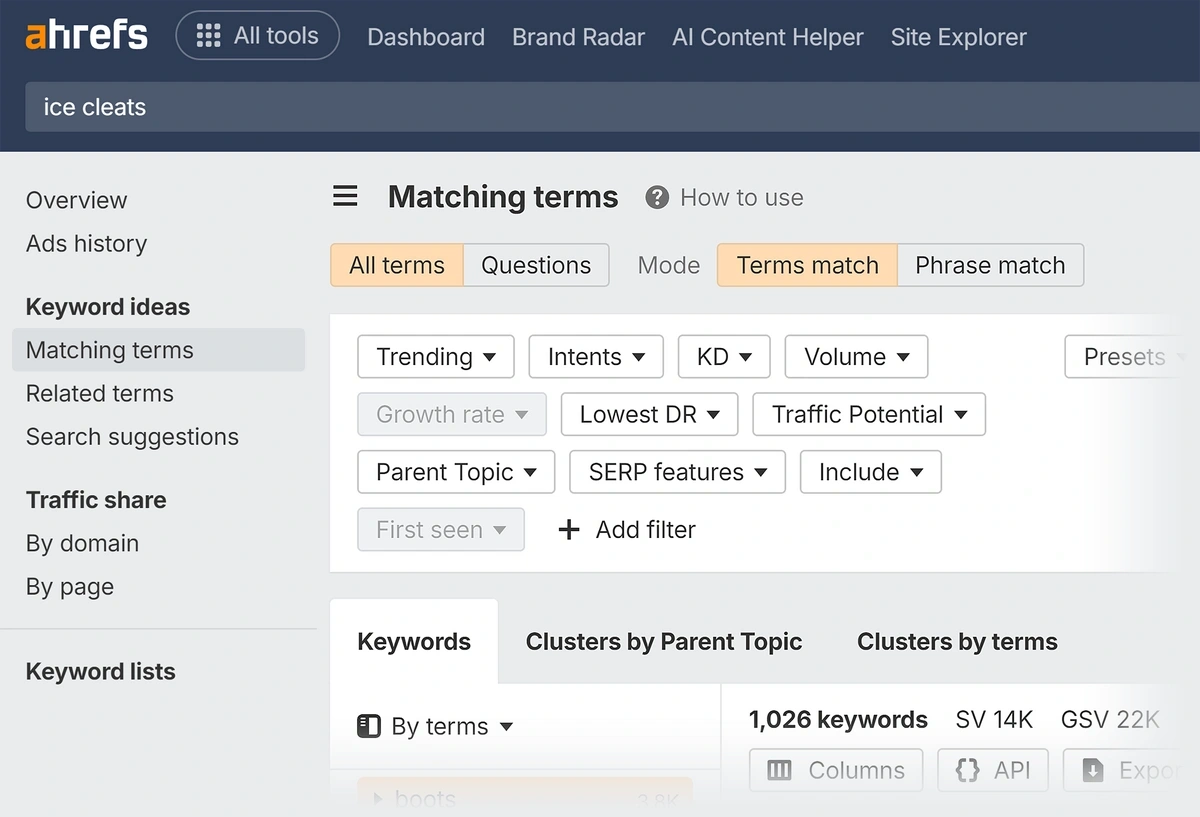Open Overview in the sidebar

(77, 200)
